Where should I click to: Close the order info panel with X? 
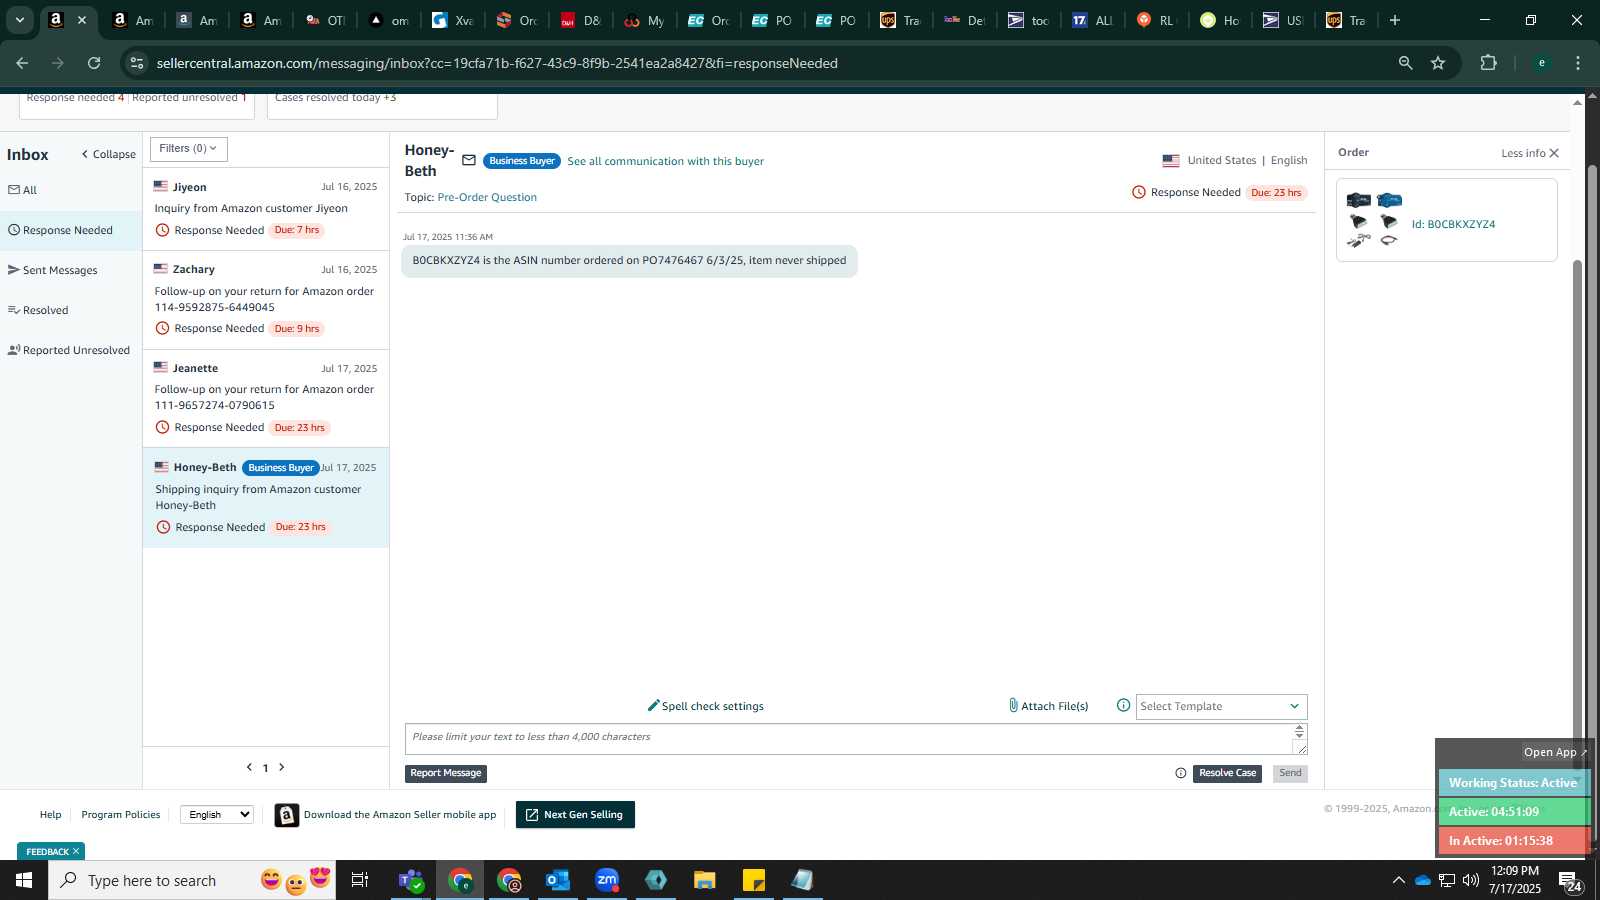[1554, 153]
